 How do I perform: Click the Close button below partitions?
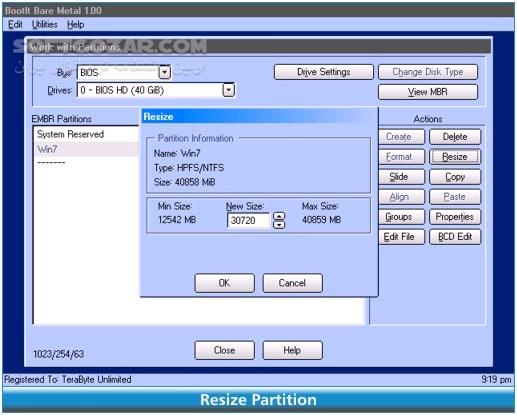point(224,350)
